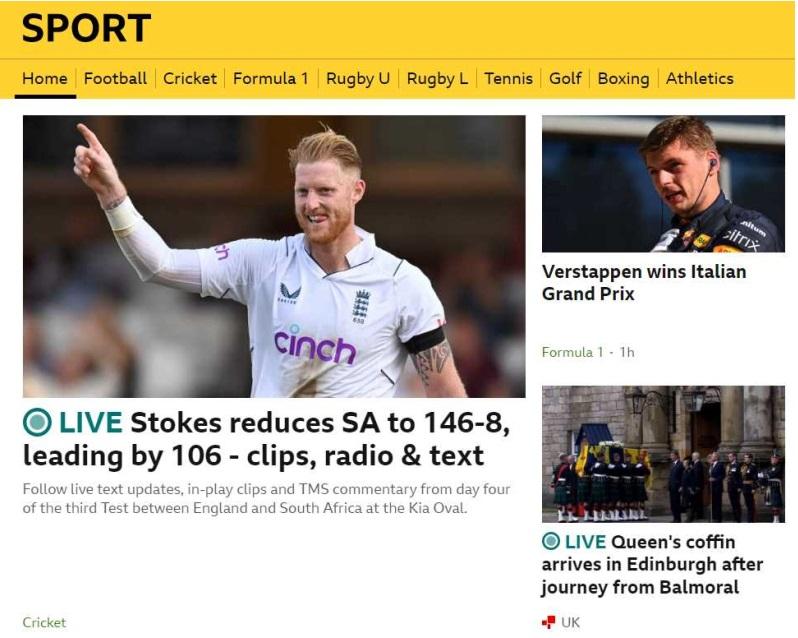
Task: Open the Stokes reduces SA headline
Action: coord(267,439)
